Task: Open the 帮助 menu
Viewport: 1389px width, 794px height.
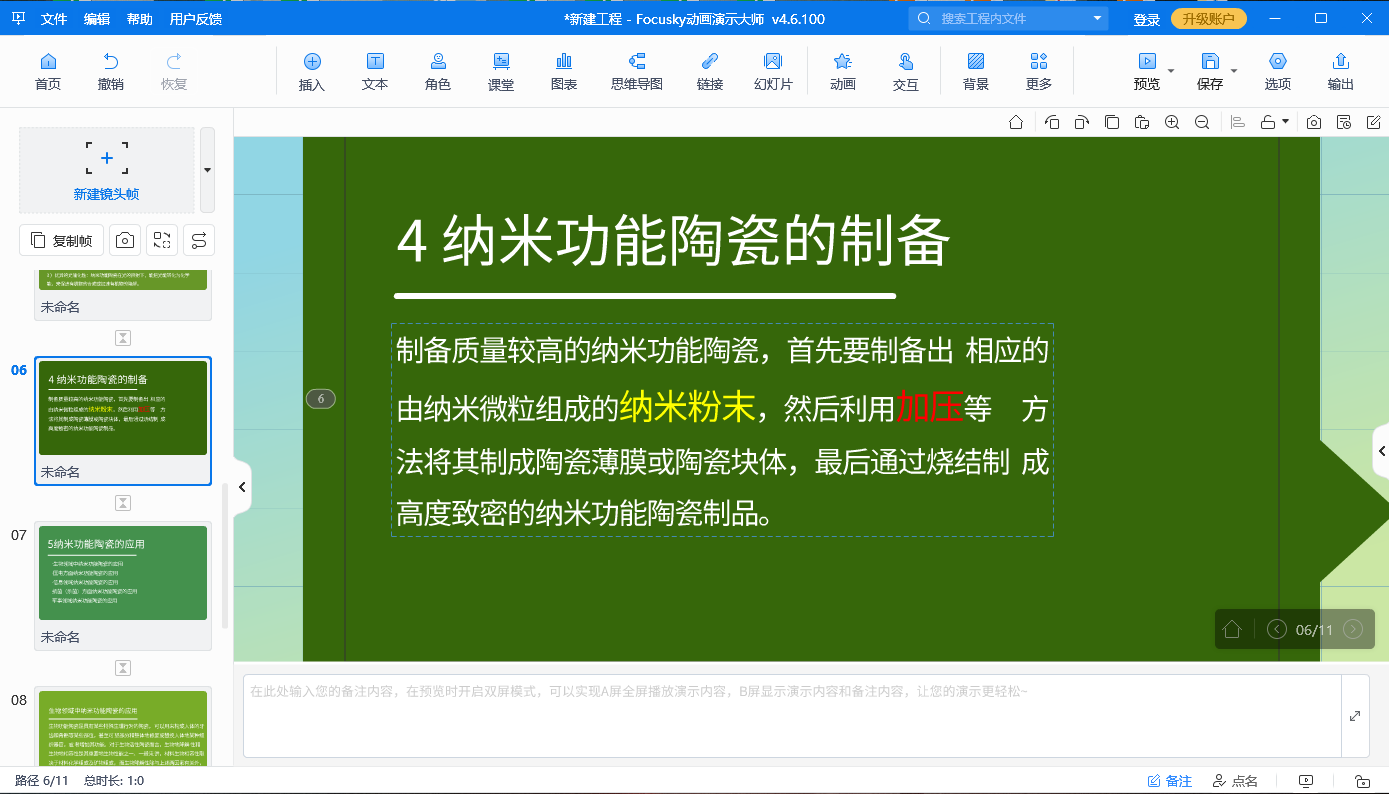Action: point(140,19)
